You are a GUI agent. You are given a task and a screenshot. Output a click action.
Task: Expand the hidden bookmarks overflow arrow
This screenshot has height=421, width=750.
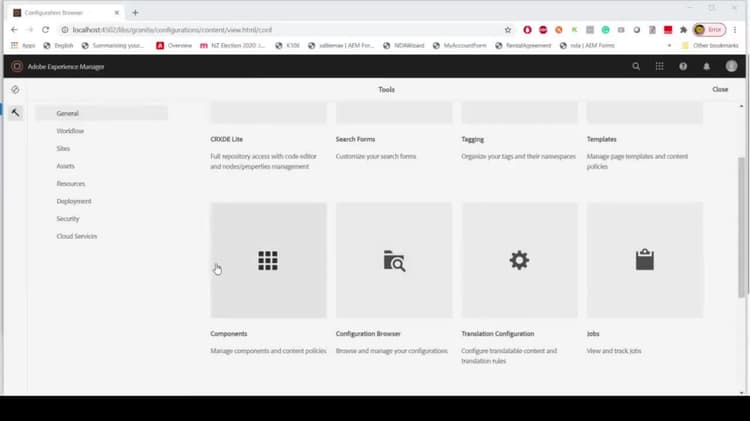click(669, 45)
